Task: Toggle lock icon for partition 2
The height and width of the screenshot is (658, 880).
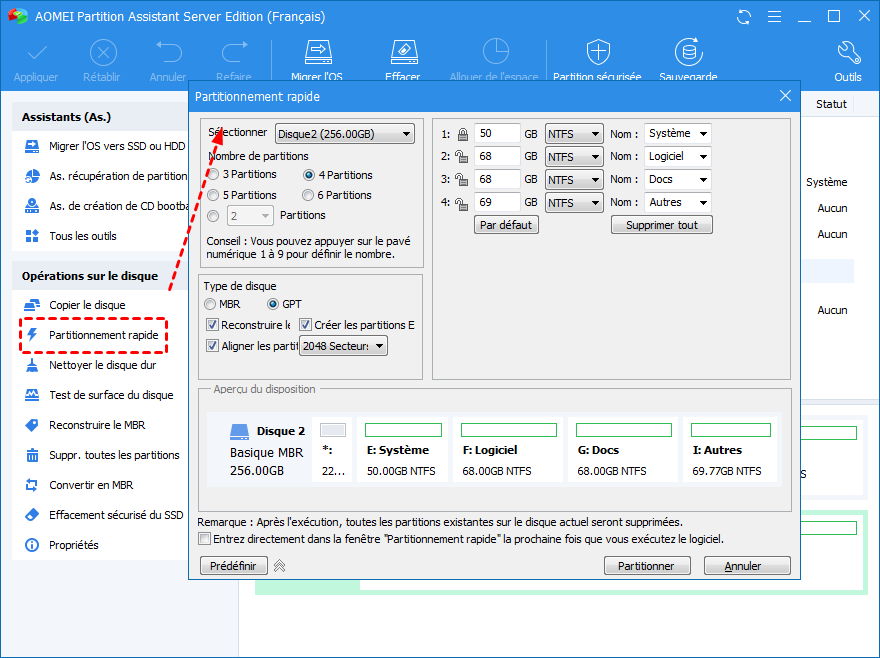Action: click(461, 157)
